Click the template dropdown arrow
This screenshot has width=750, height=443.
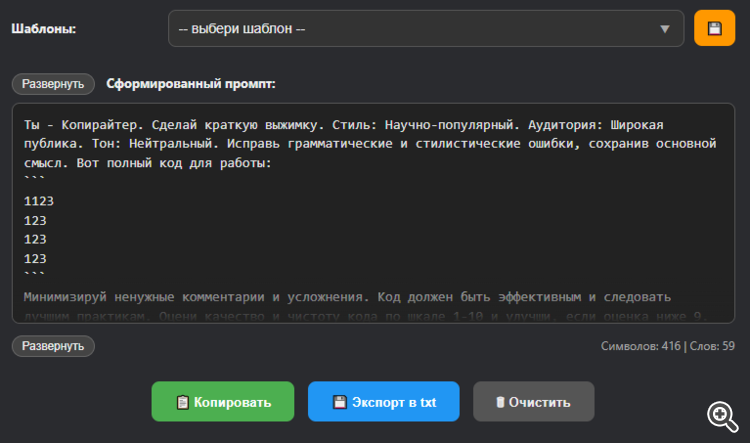[665, 29]
